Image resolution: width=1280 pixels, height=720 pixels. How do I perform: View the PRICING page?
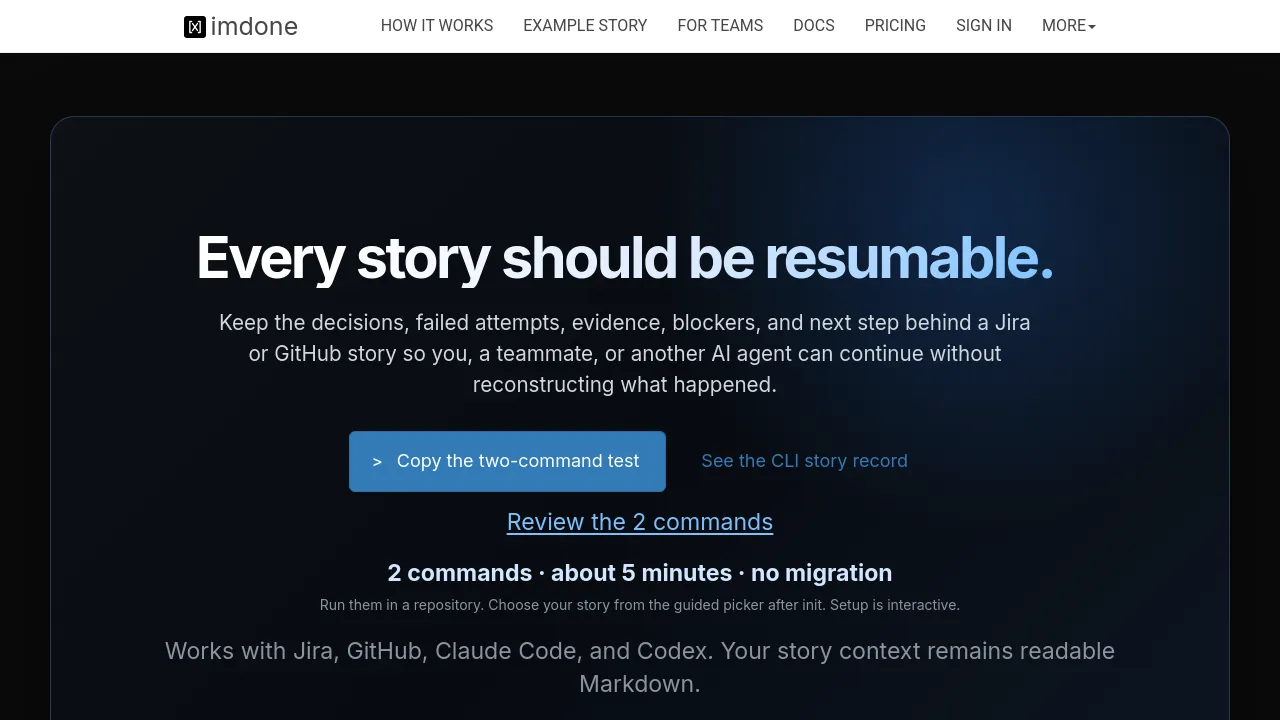(895, 26)
